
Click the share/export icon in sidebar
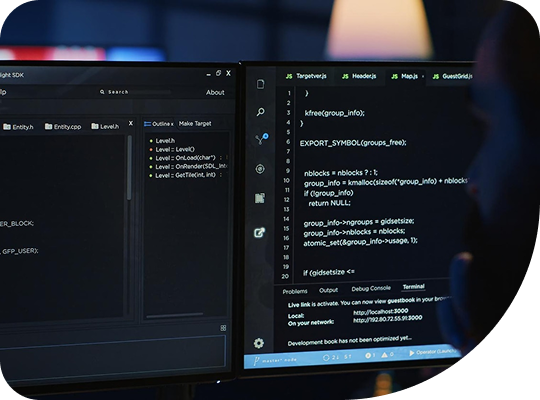coord(259,233)
